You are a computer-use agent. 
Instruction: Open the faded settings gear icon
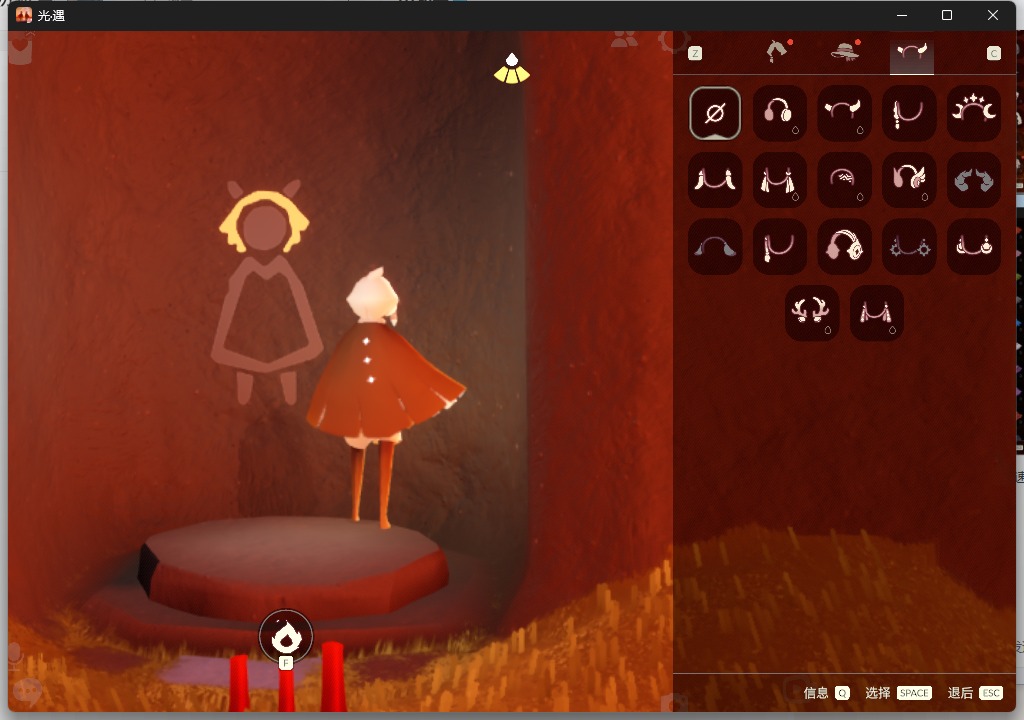[x=673, y=41]
